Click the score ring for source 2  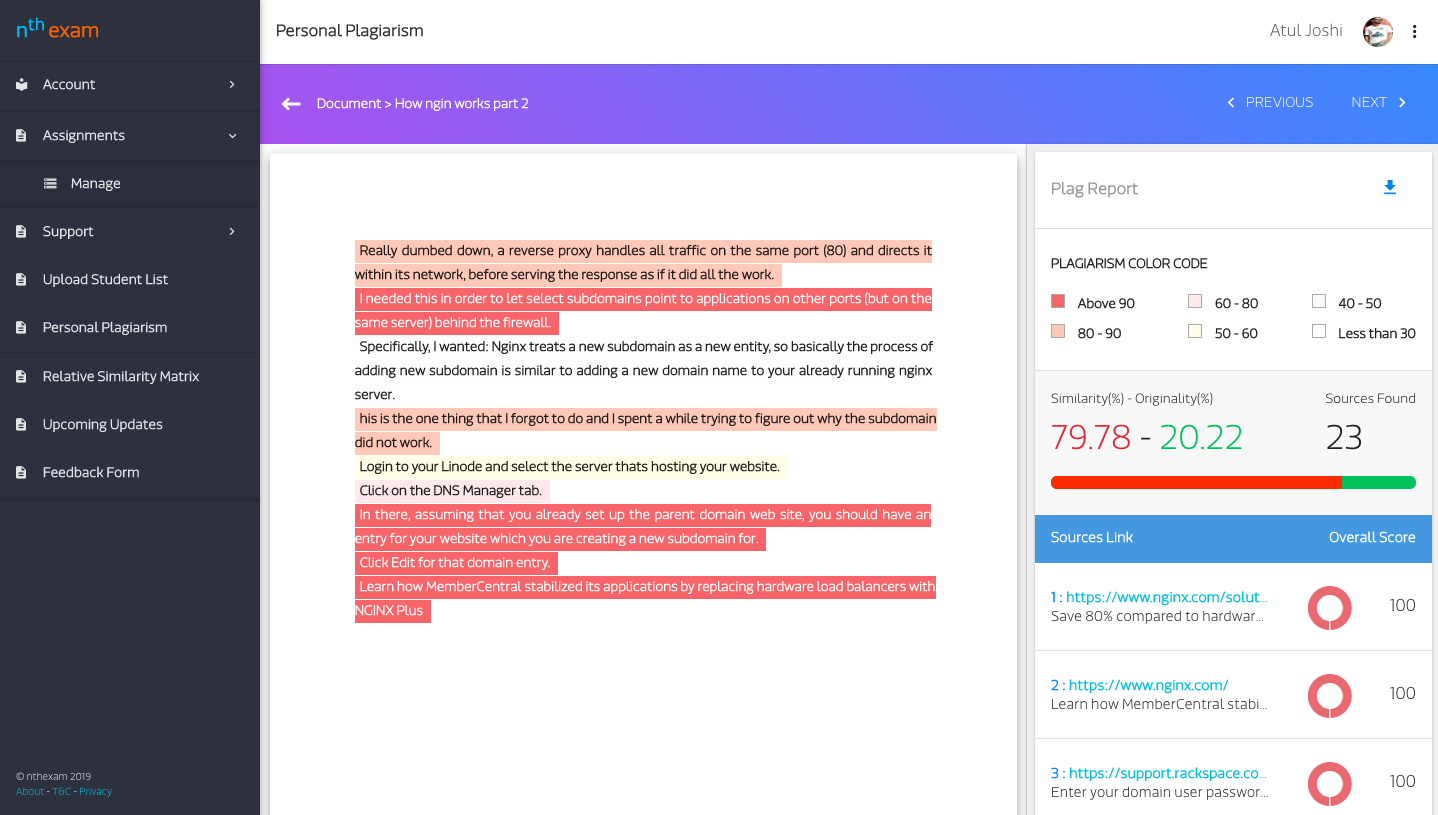[x=1330, y=696]
